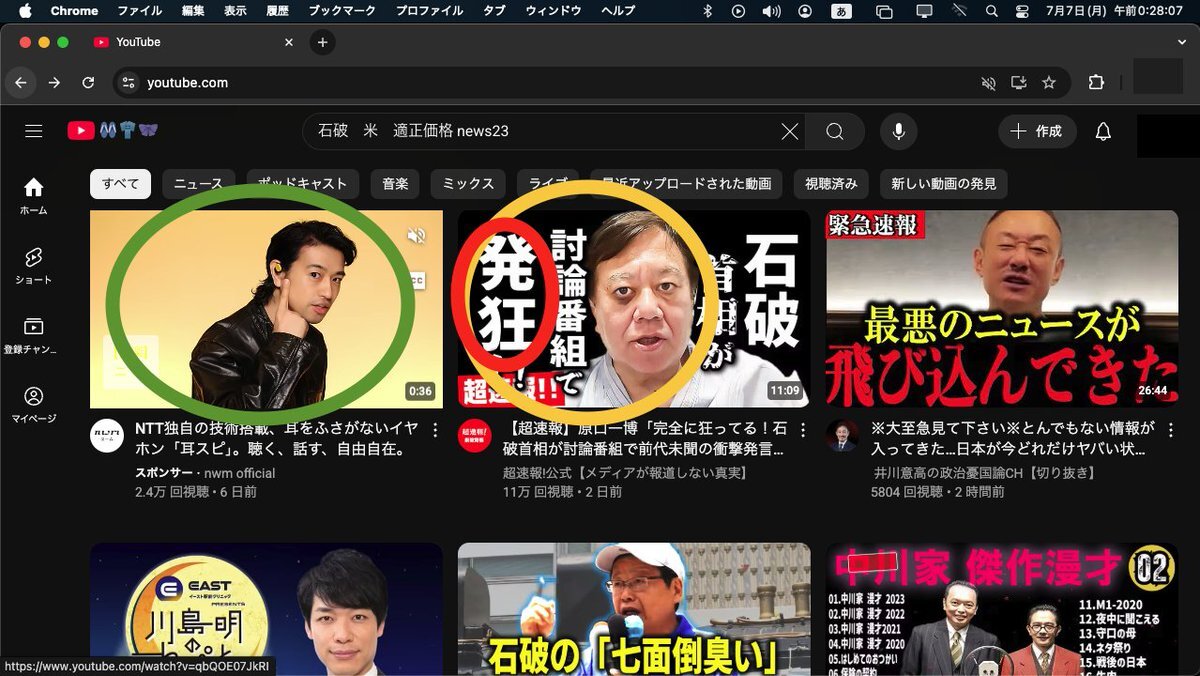The width and height of the screenshot is (1200, 676).
Task: Open the 履歴 menu
Action: (277, 11)
